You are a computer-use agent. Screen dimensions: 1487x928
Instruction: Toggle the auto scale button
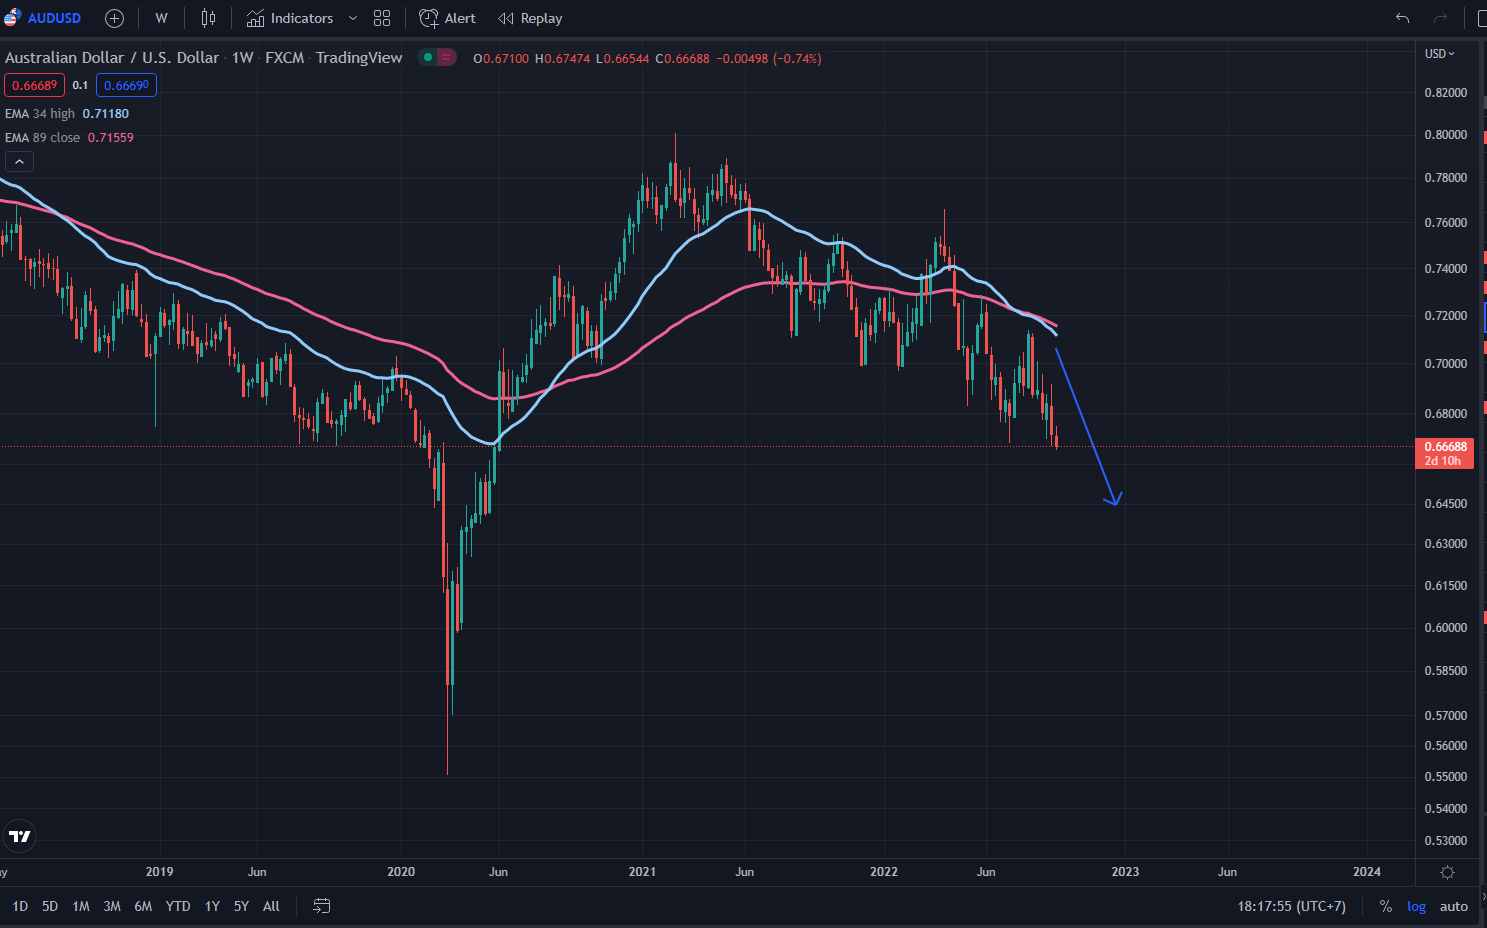(x=1454, y=906)
